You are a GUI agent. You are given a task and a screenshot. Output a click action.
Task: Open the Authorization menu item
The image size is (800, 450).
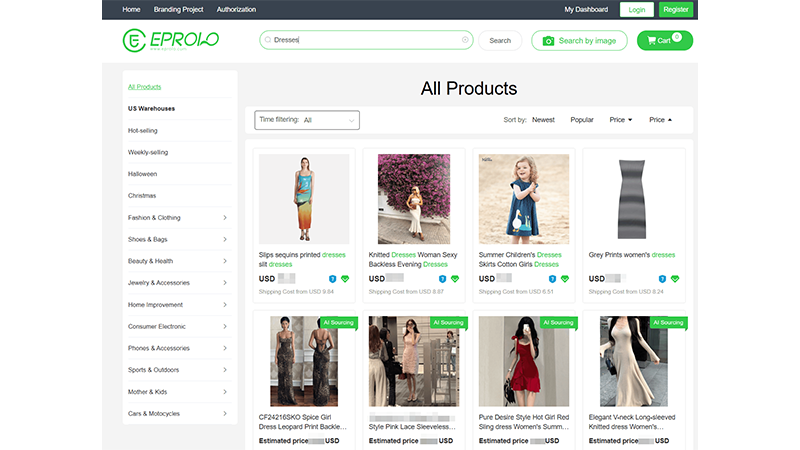pos(236,9)
